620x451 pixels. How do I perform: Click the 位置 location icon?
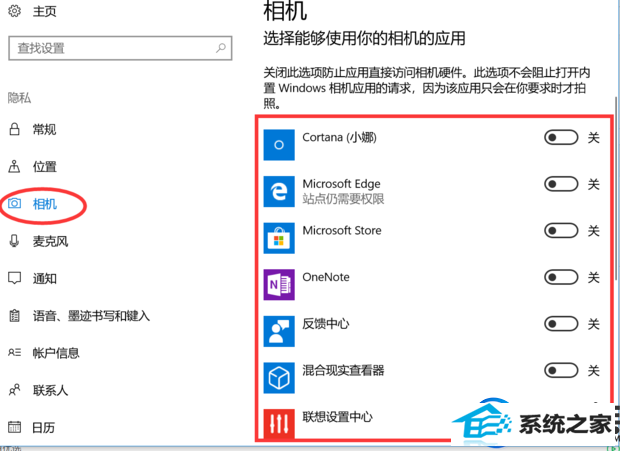point(15,166)
